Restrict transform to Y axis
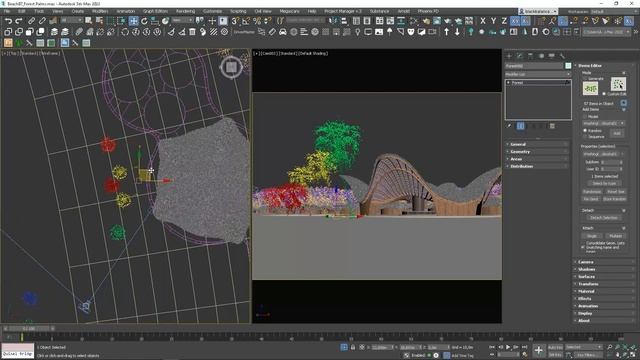 click(x=493, y=20)
